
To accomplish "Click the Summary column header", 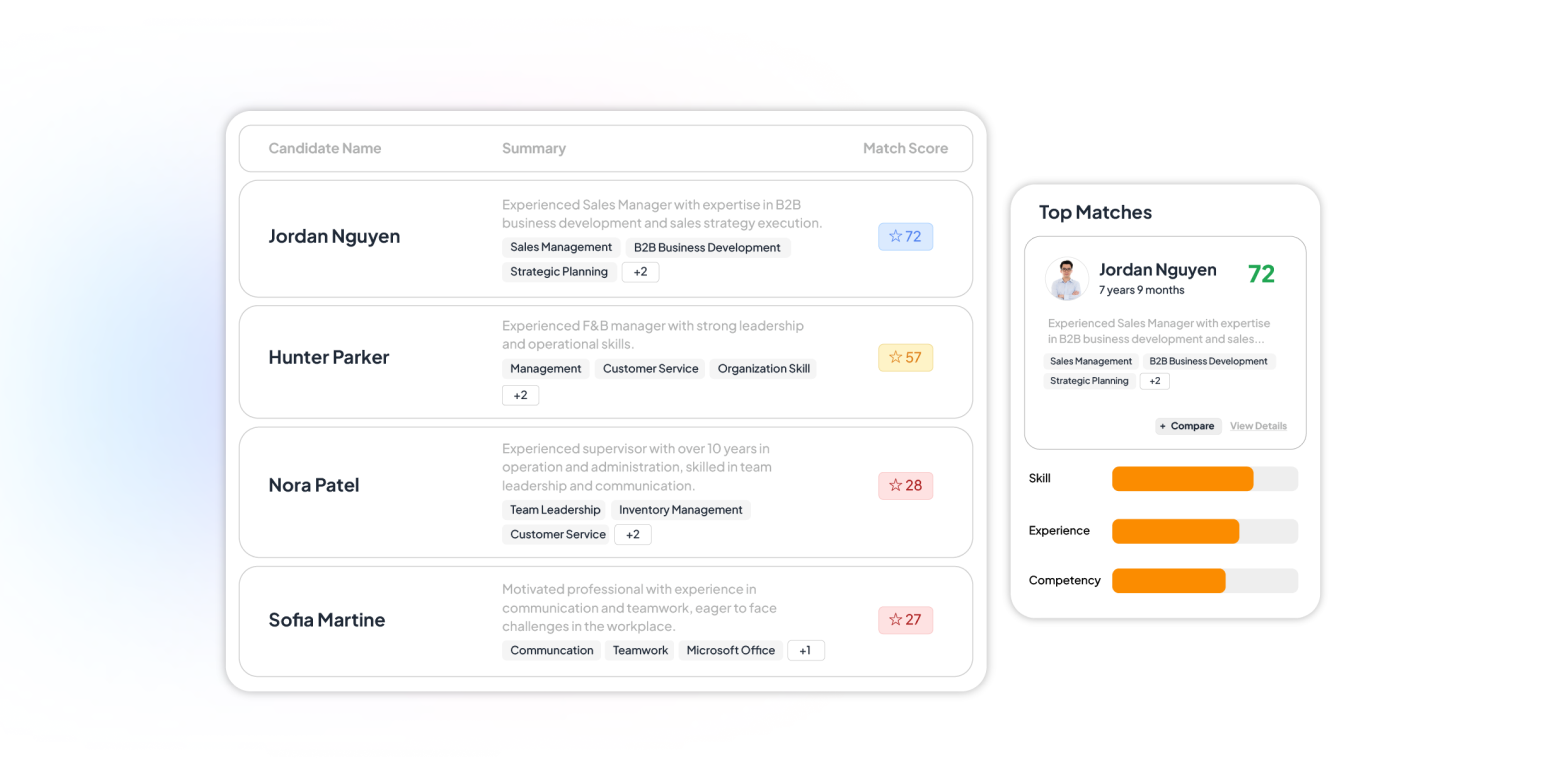I will click(534, 148).
